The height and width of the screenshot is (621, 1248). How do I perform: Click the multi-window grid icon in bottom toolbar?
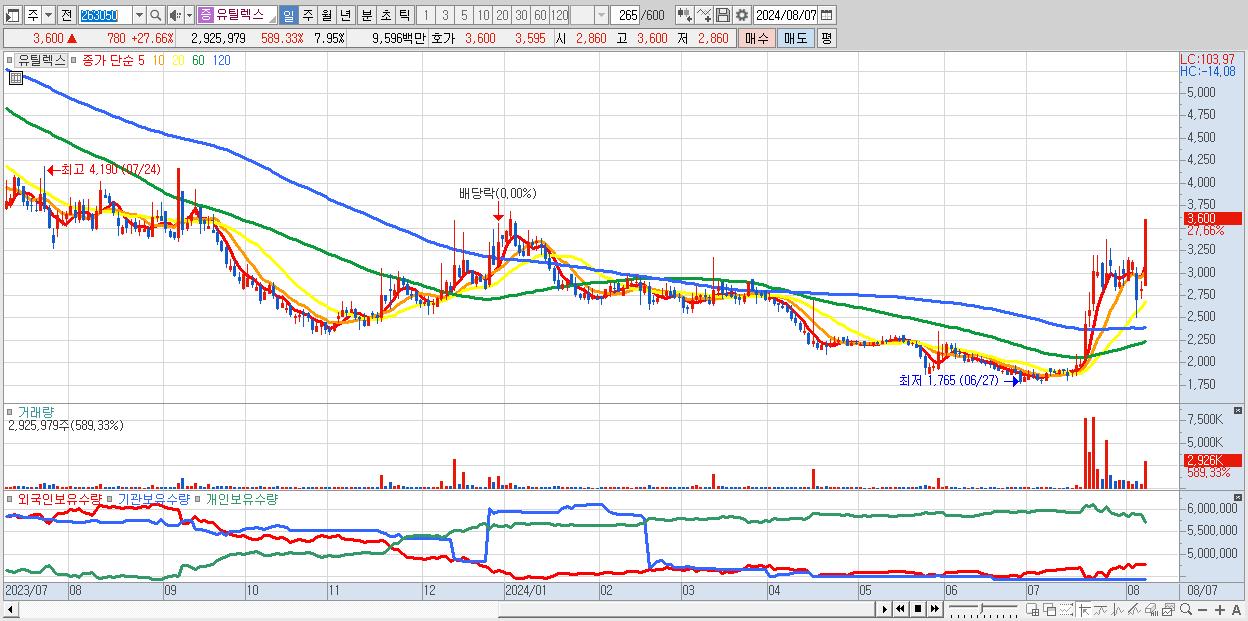click(1033, 610)
